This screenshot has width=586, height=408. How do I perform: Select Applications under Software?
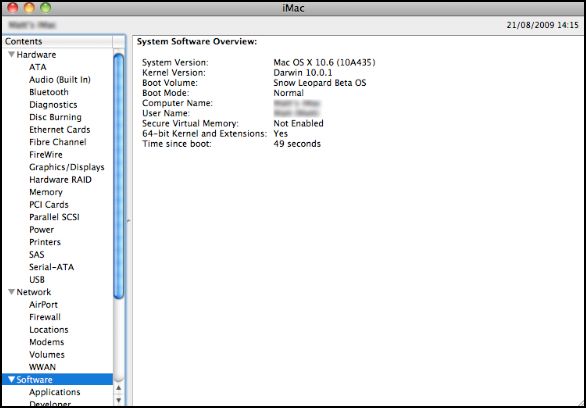tap(55, 392)
